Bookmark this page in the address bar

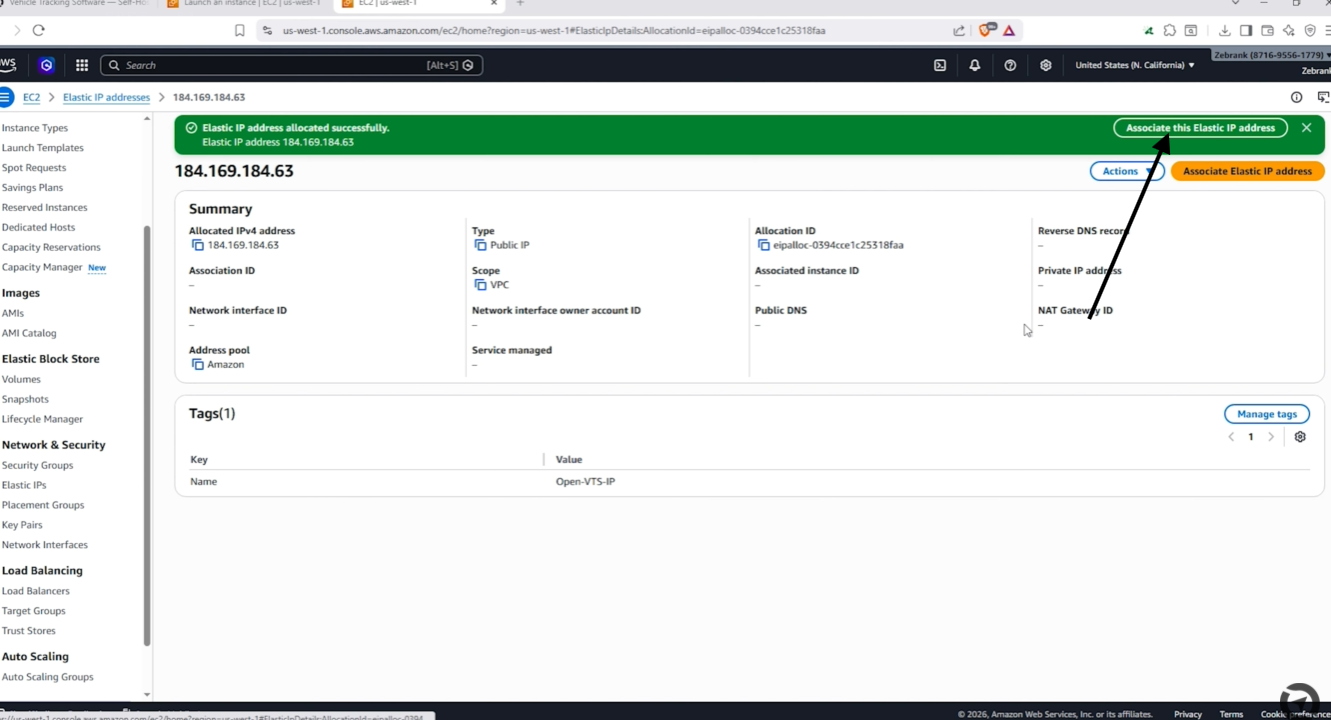[240, 30]
